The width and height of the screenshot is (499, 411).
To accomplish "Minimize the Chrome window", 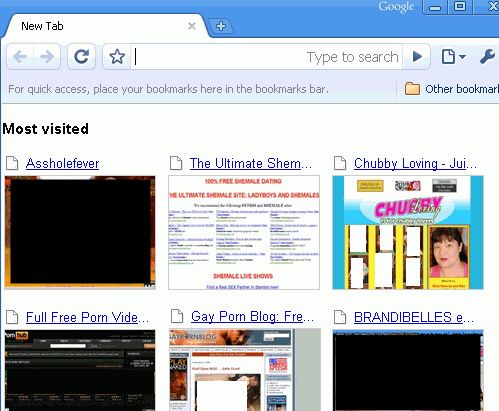I will point(435,7).
